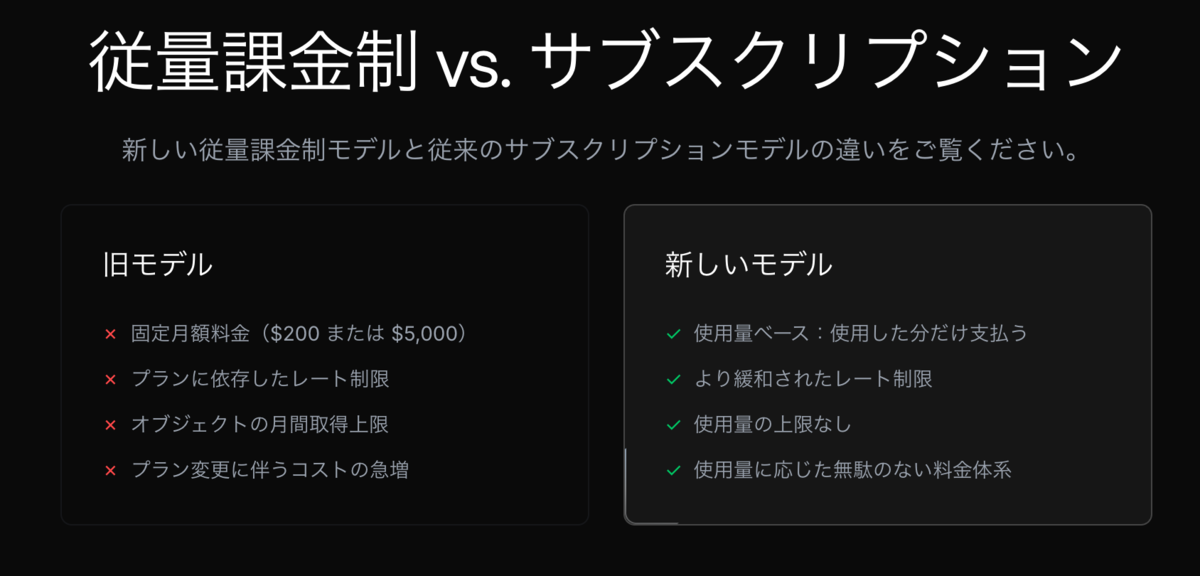The image size is (1200, 576).
Task: Click the red X beside 固定月額料金
Action: [x=111, y=334]
